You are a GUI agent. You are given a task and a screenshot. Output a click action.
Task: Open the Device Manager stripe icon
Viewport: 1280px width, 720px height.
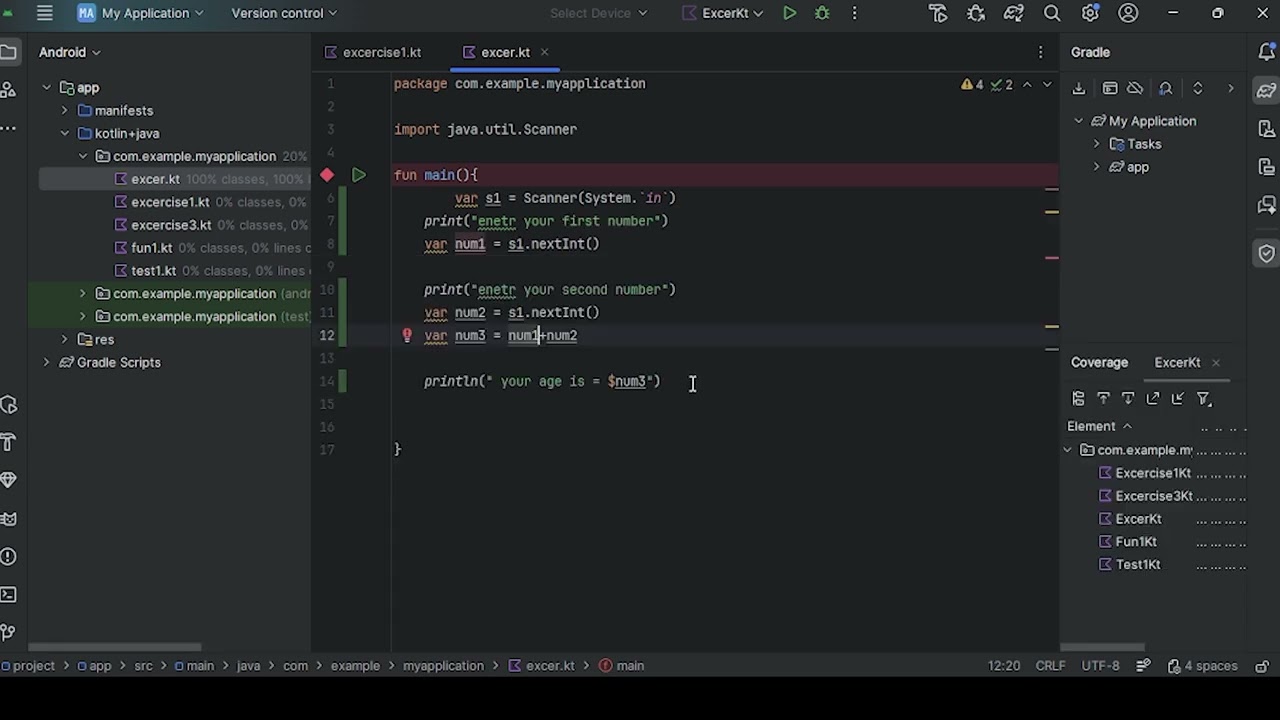pos(1267,130)
